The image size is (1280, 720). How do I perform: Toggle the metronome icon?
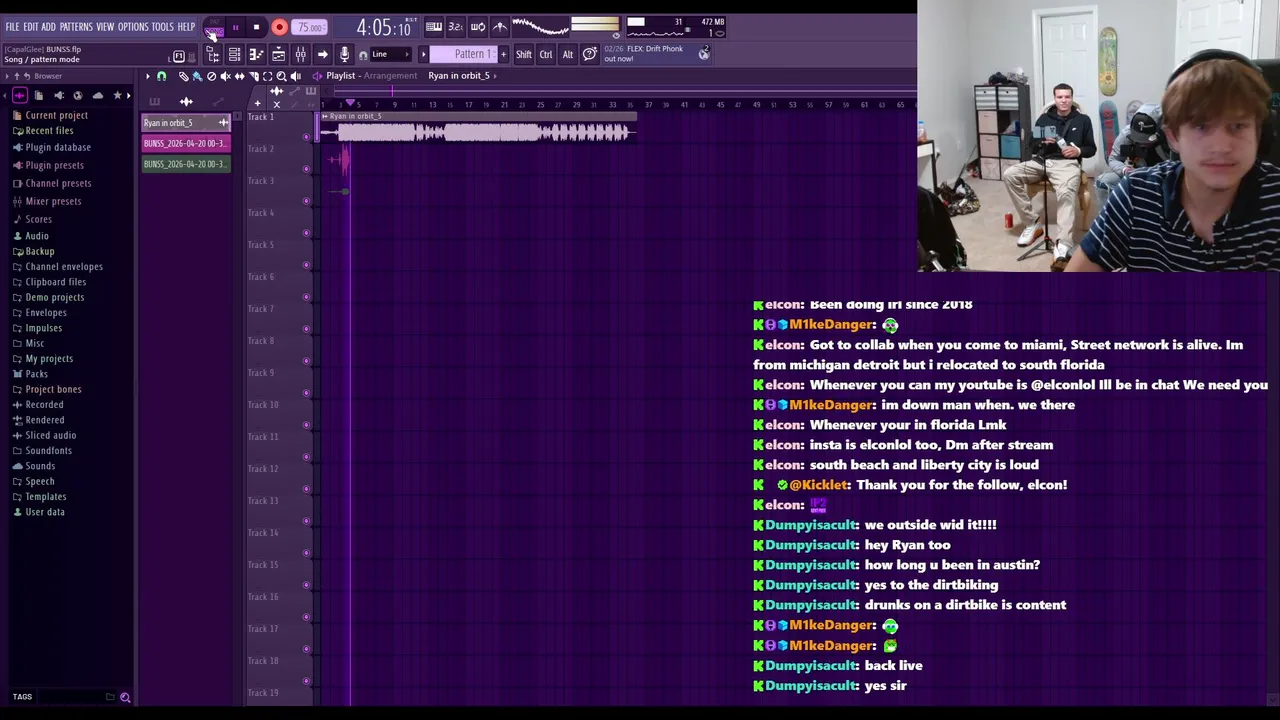pyautogui.click(x=500, y=27)
